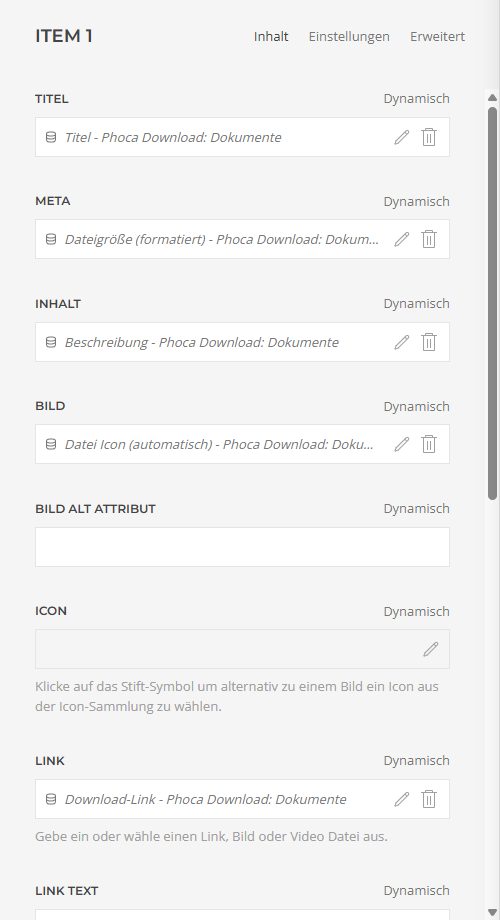This screenshot has height=920, width=500.
Task: Click the database icon in Titel field
Action: point(51,137)
